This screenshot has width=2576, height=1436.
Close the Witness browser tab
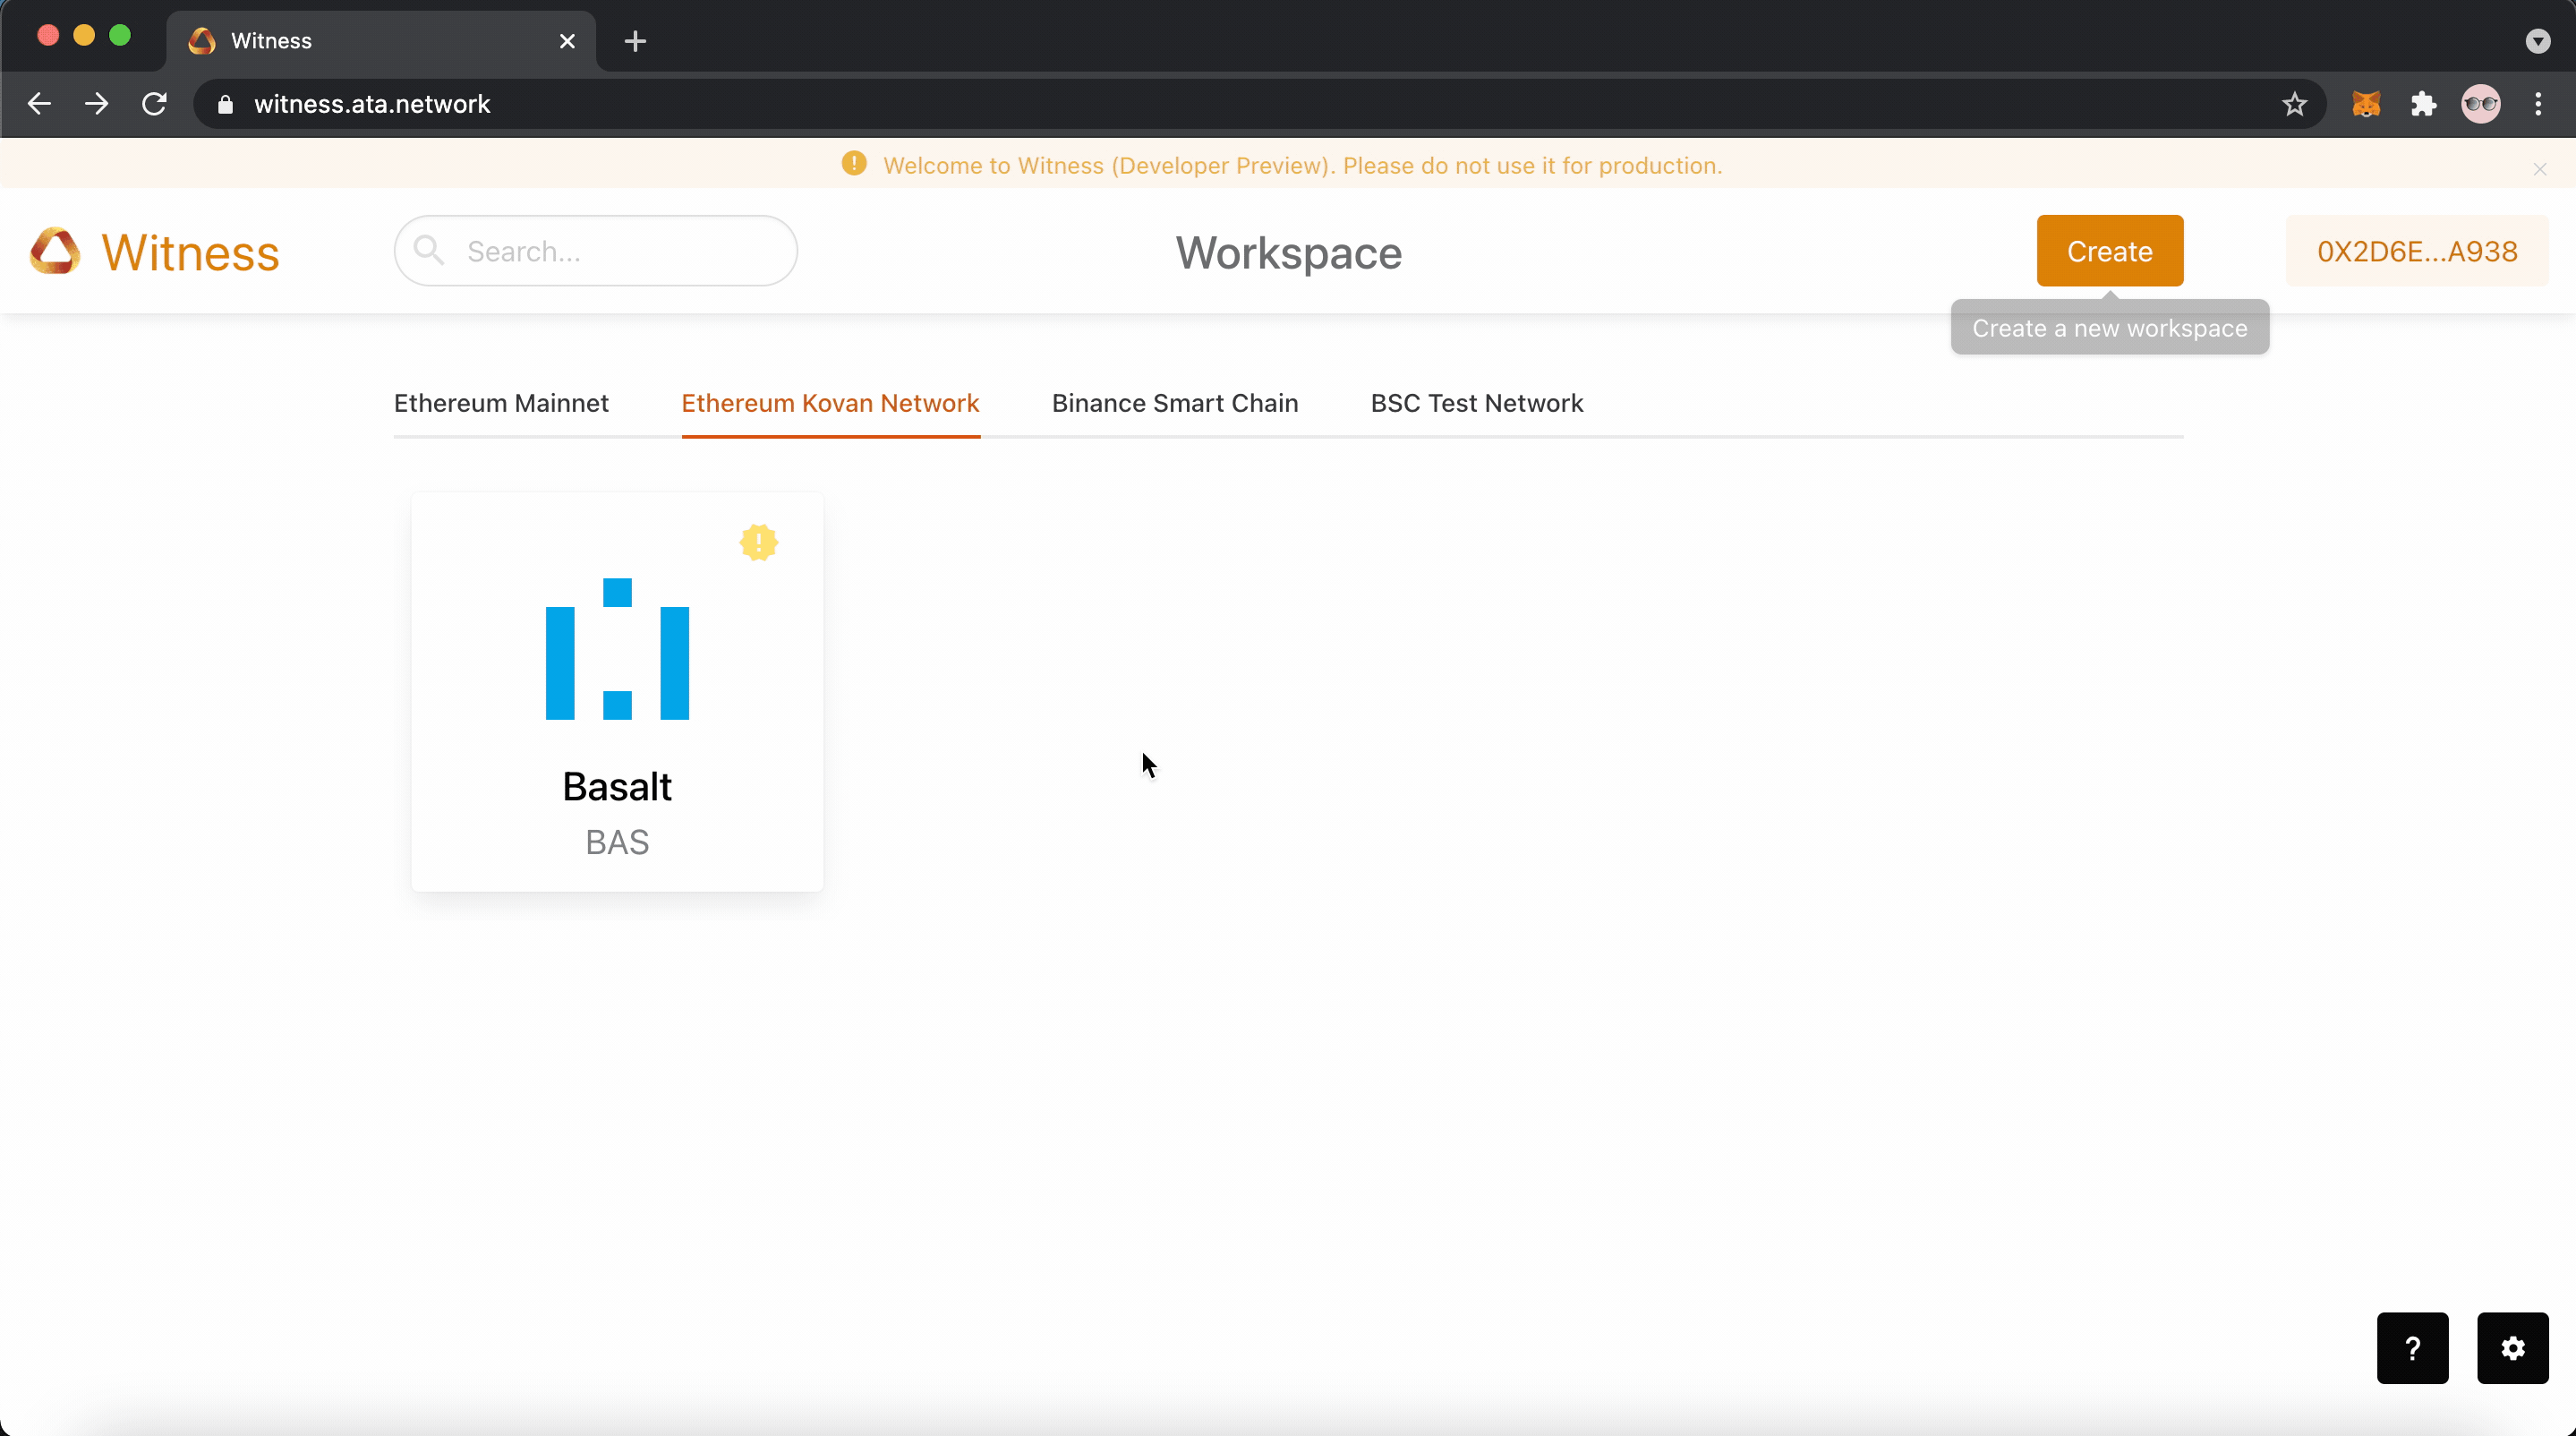[567, 41]
